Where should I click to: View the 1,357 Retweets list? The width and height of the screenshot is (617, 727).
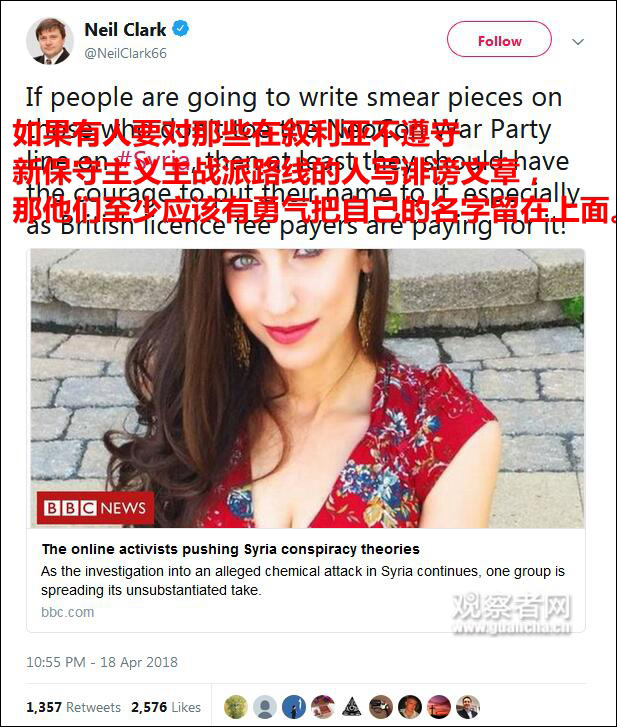[x=73, y=707]
